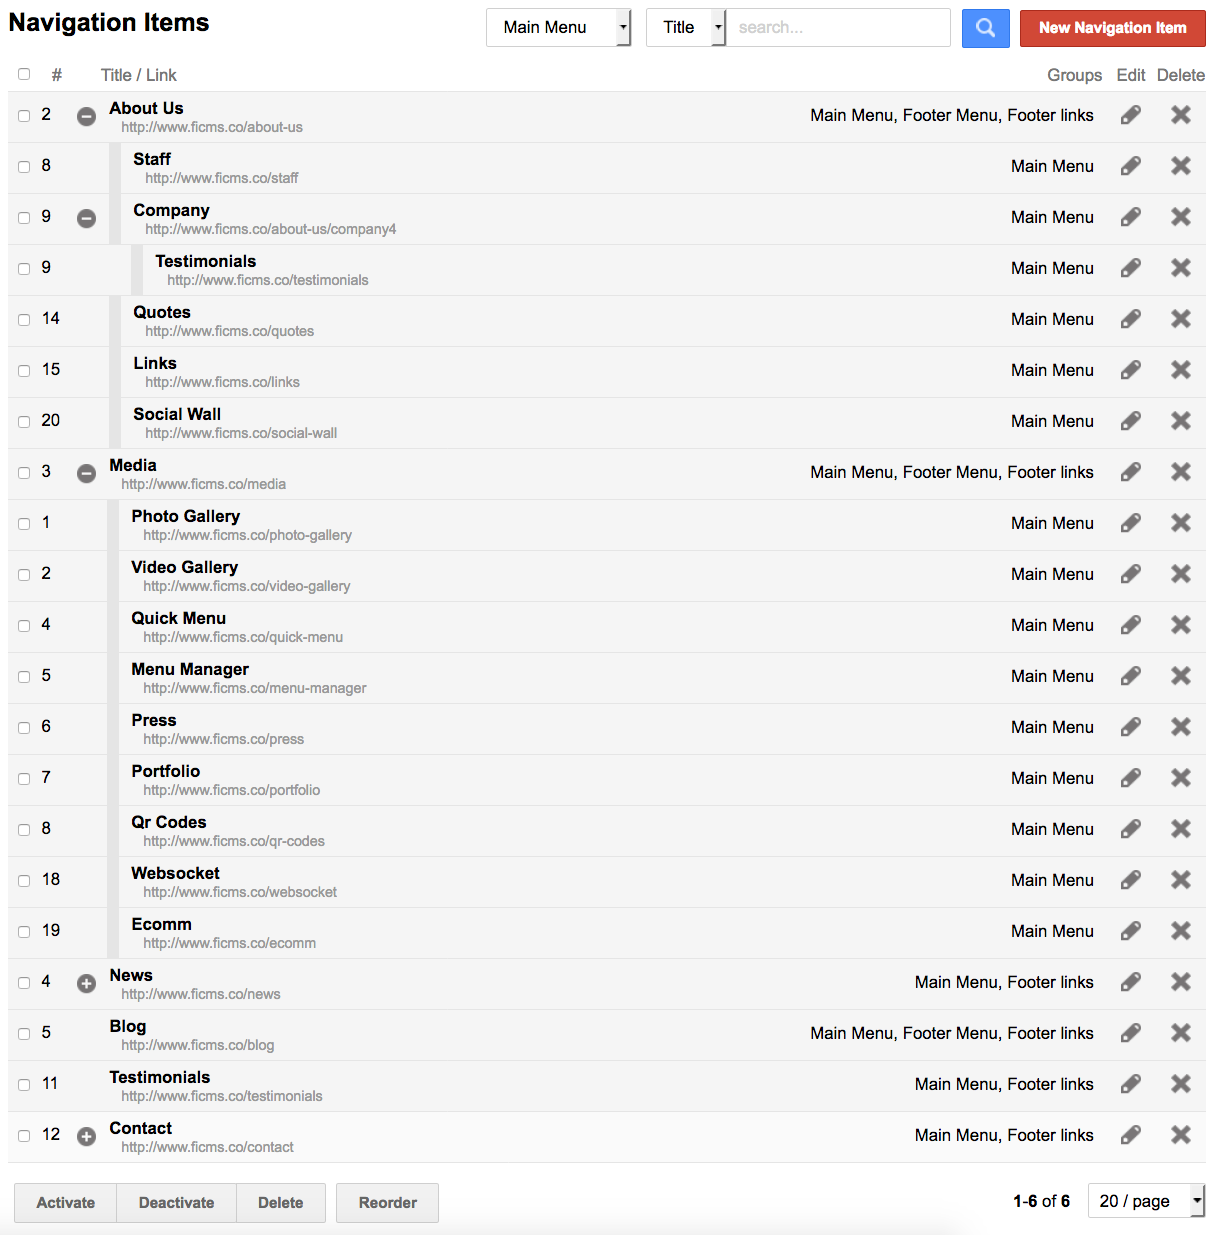The image size is (1216, 1235).
Task: Open the 20 / page dropdown
Action: pyautogui.click(x=1146, y=1201)
